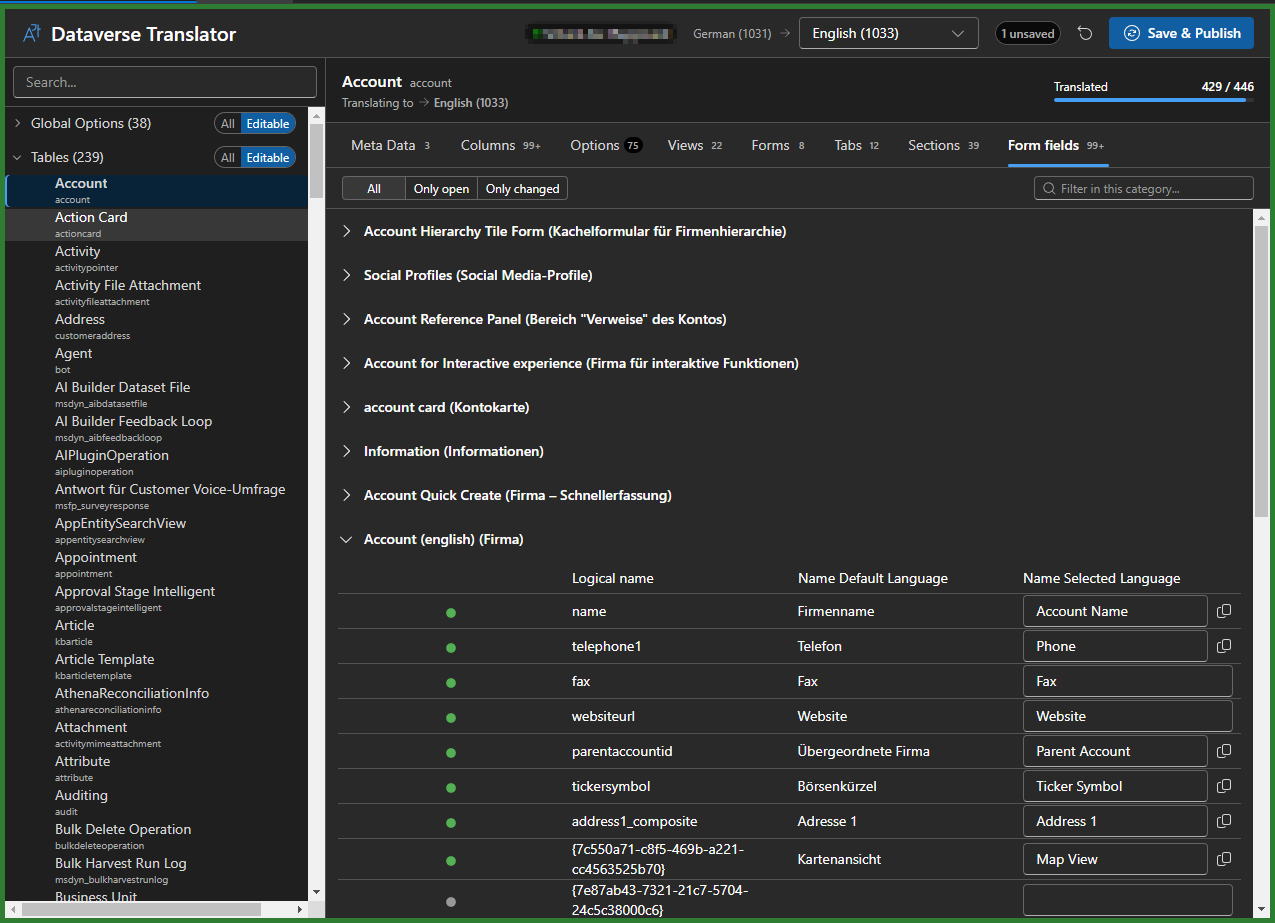Click the Search tables input field
1275x923 pixels.
[166, 82]
